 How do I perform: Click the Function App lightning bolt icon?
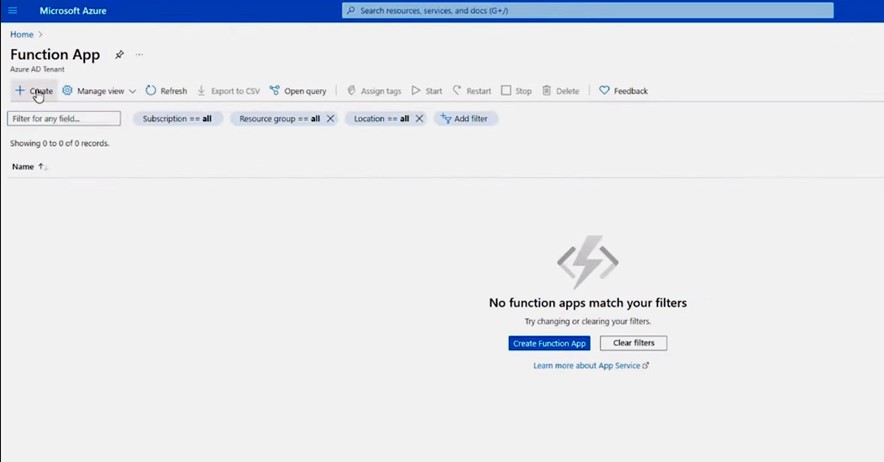[587, 262]
